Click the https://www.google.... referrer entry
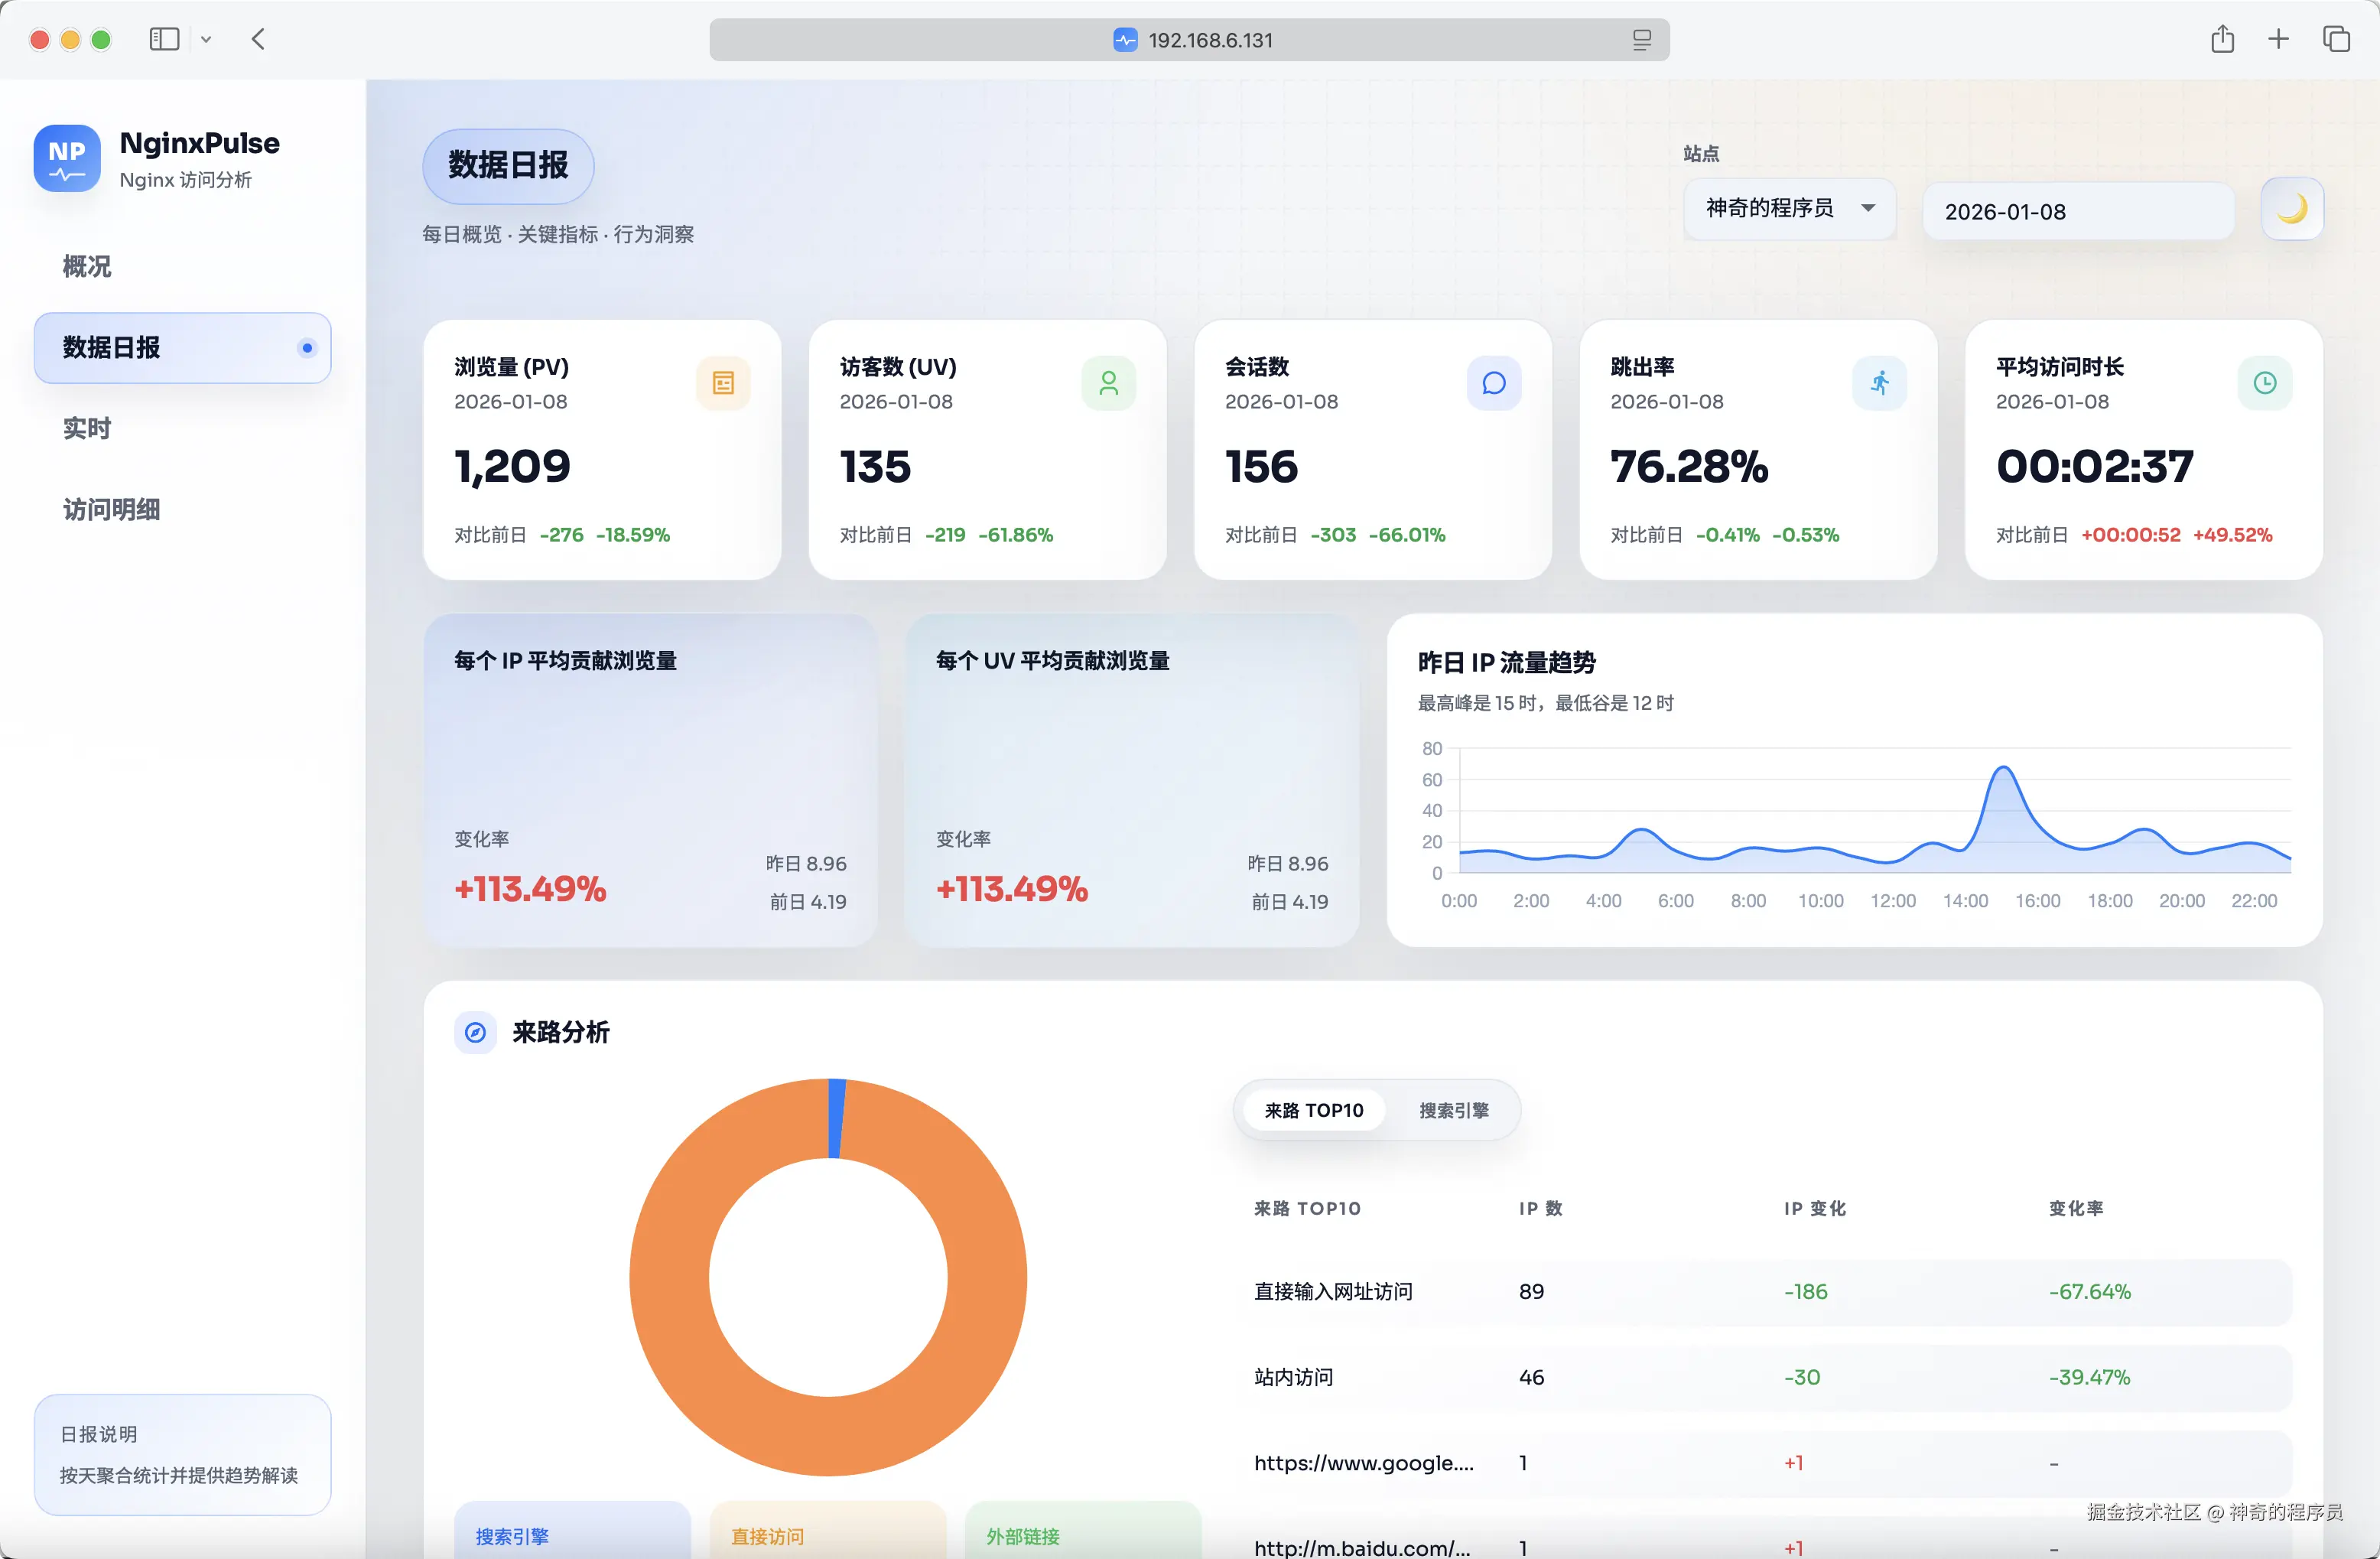The height and width of the screenshot is (1559, 2380). tap(1363, 1463)
